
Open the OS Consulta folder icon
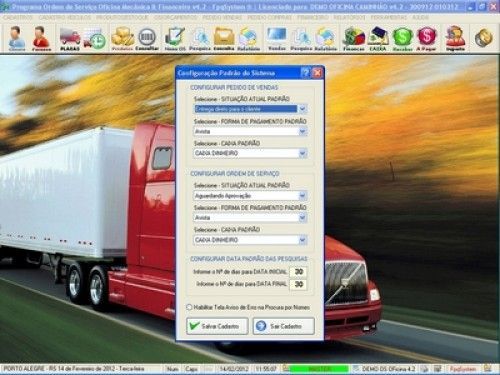(x=224, y=39)
